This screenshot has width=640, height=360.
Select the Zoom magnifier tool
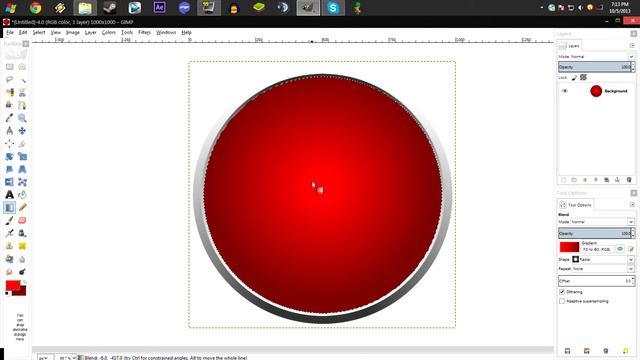pos(22,118)
